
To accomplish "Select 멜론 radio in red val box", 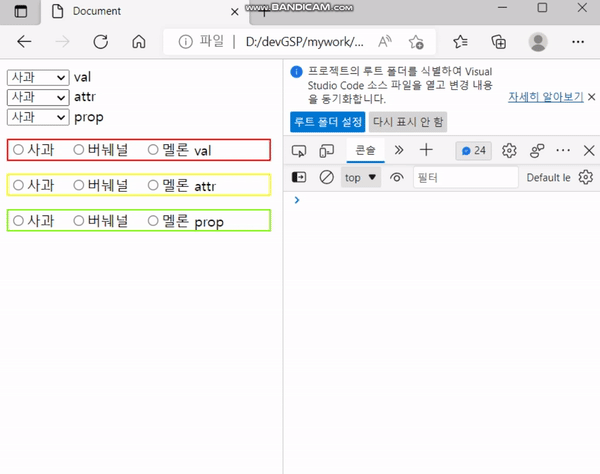I will [153, 150].
